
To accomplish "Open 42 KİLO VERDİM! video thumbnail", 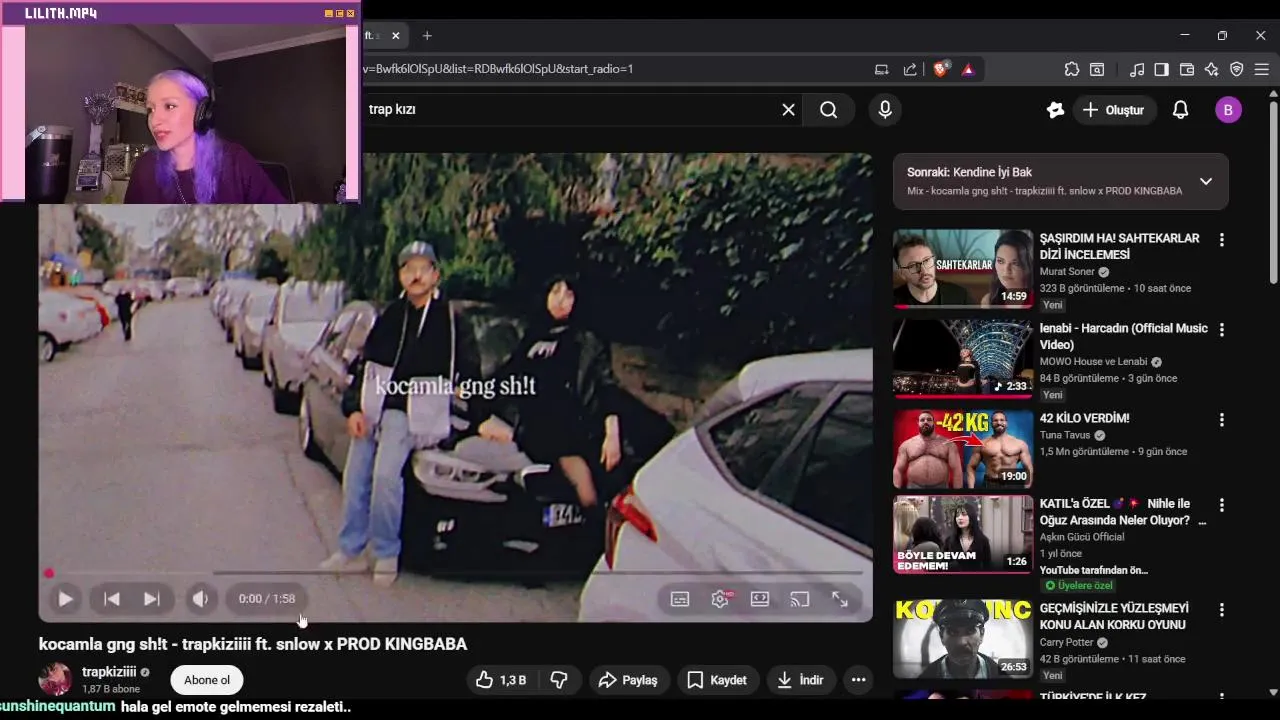I will coord(963,449).
